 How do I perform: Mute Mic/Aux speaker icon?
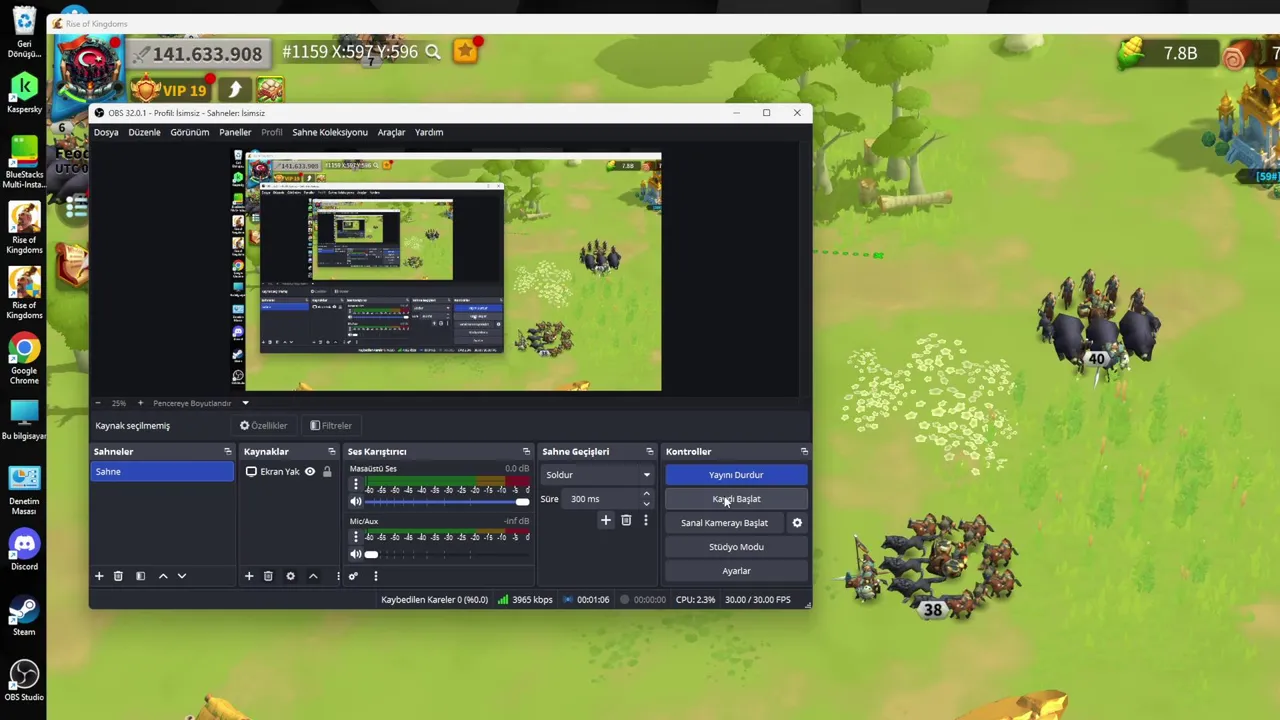tap(355, 554)
